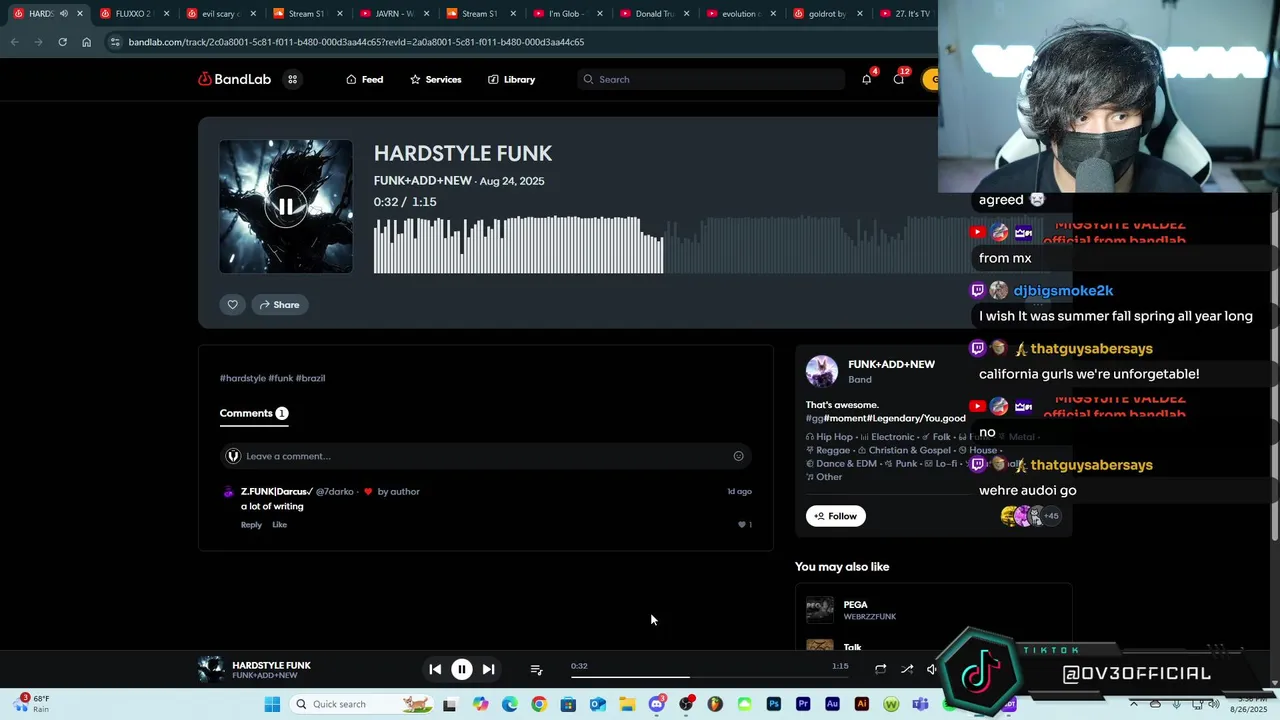This screenshot has height=720, width=1280.
Task: Click the bandlab.com address bar URL
Action: pos(356,42)
